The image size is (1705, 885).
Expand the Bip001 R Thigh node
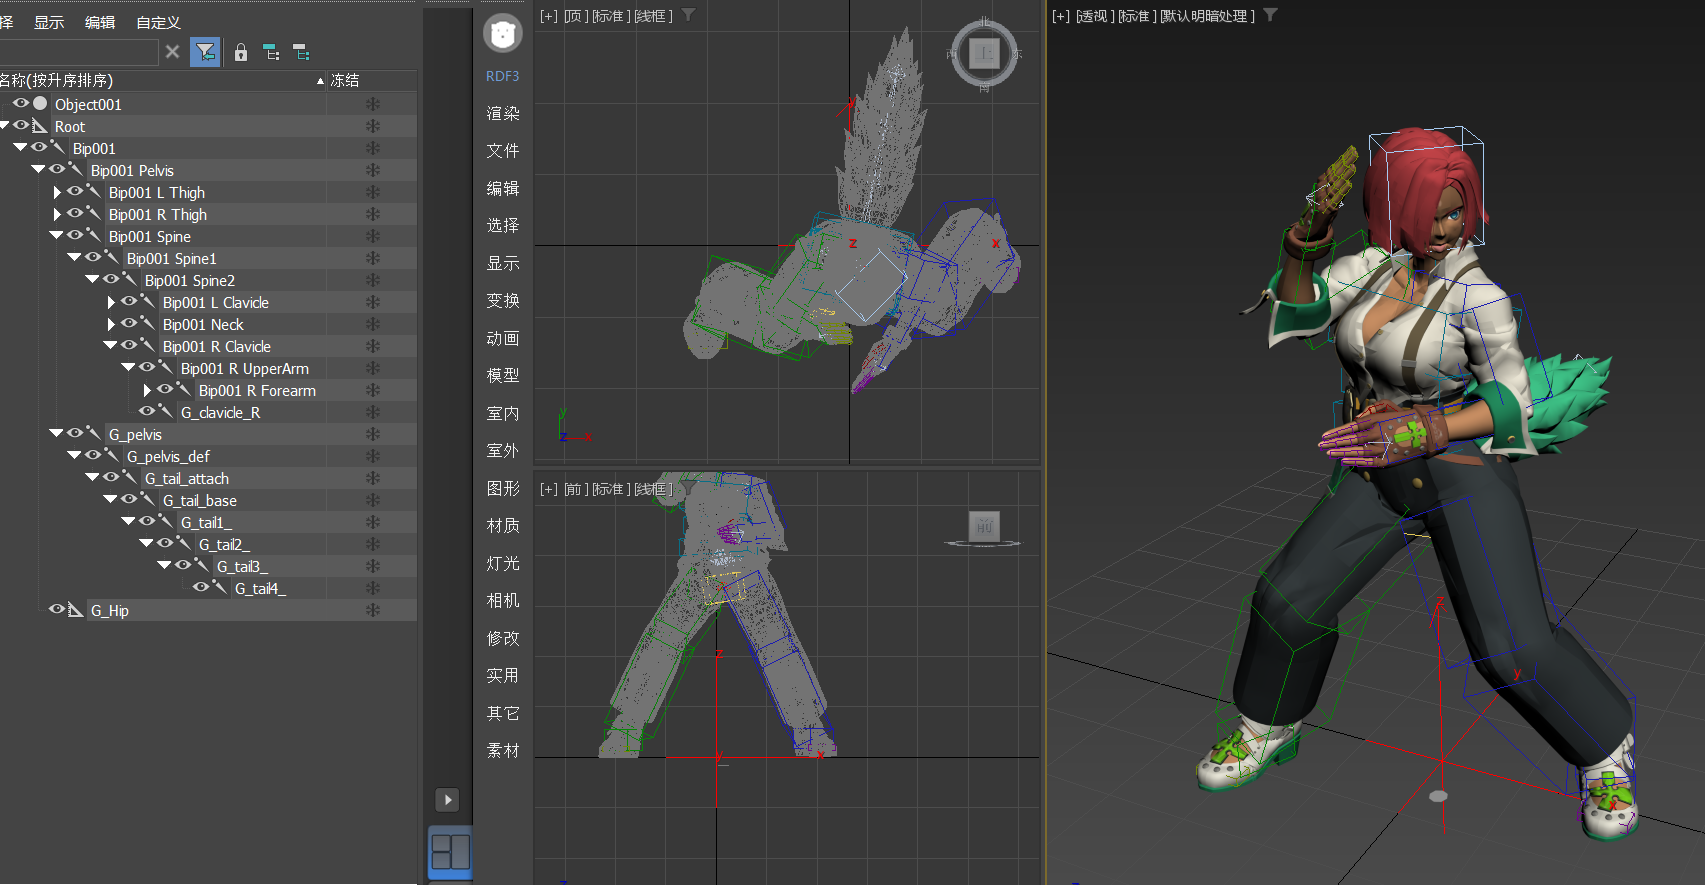pyautogui.click(x=57, y=214)
